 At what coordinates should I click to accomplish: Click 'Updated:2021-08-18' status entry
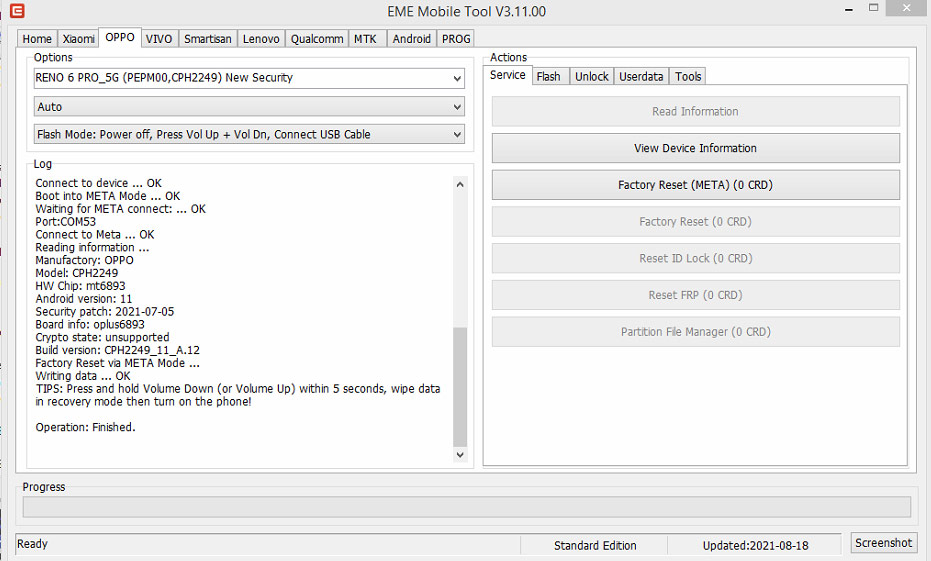click(755, 546)
